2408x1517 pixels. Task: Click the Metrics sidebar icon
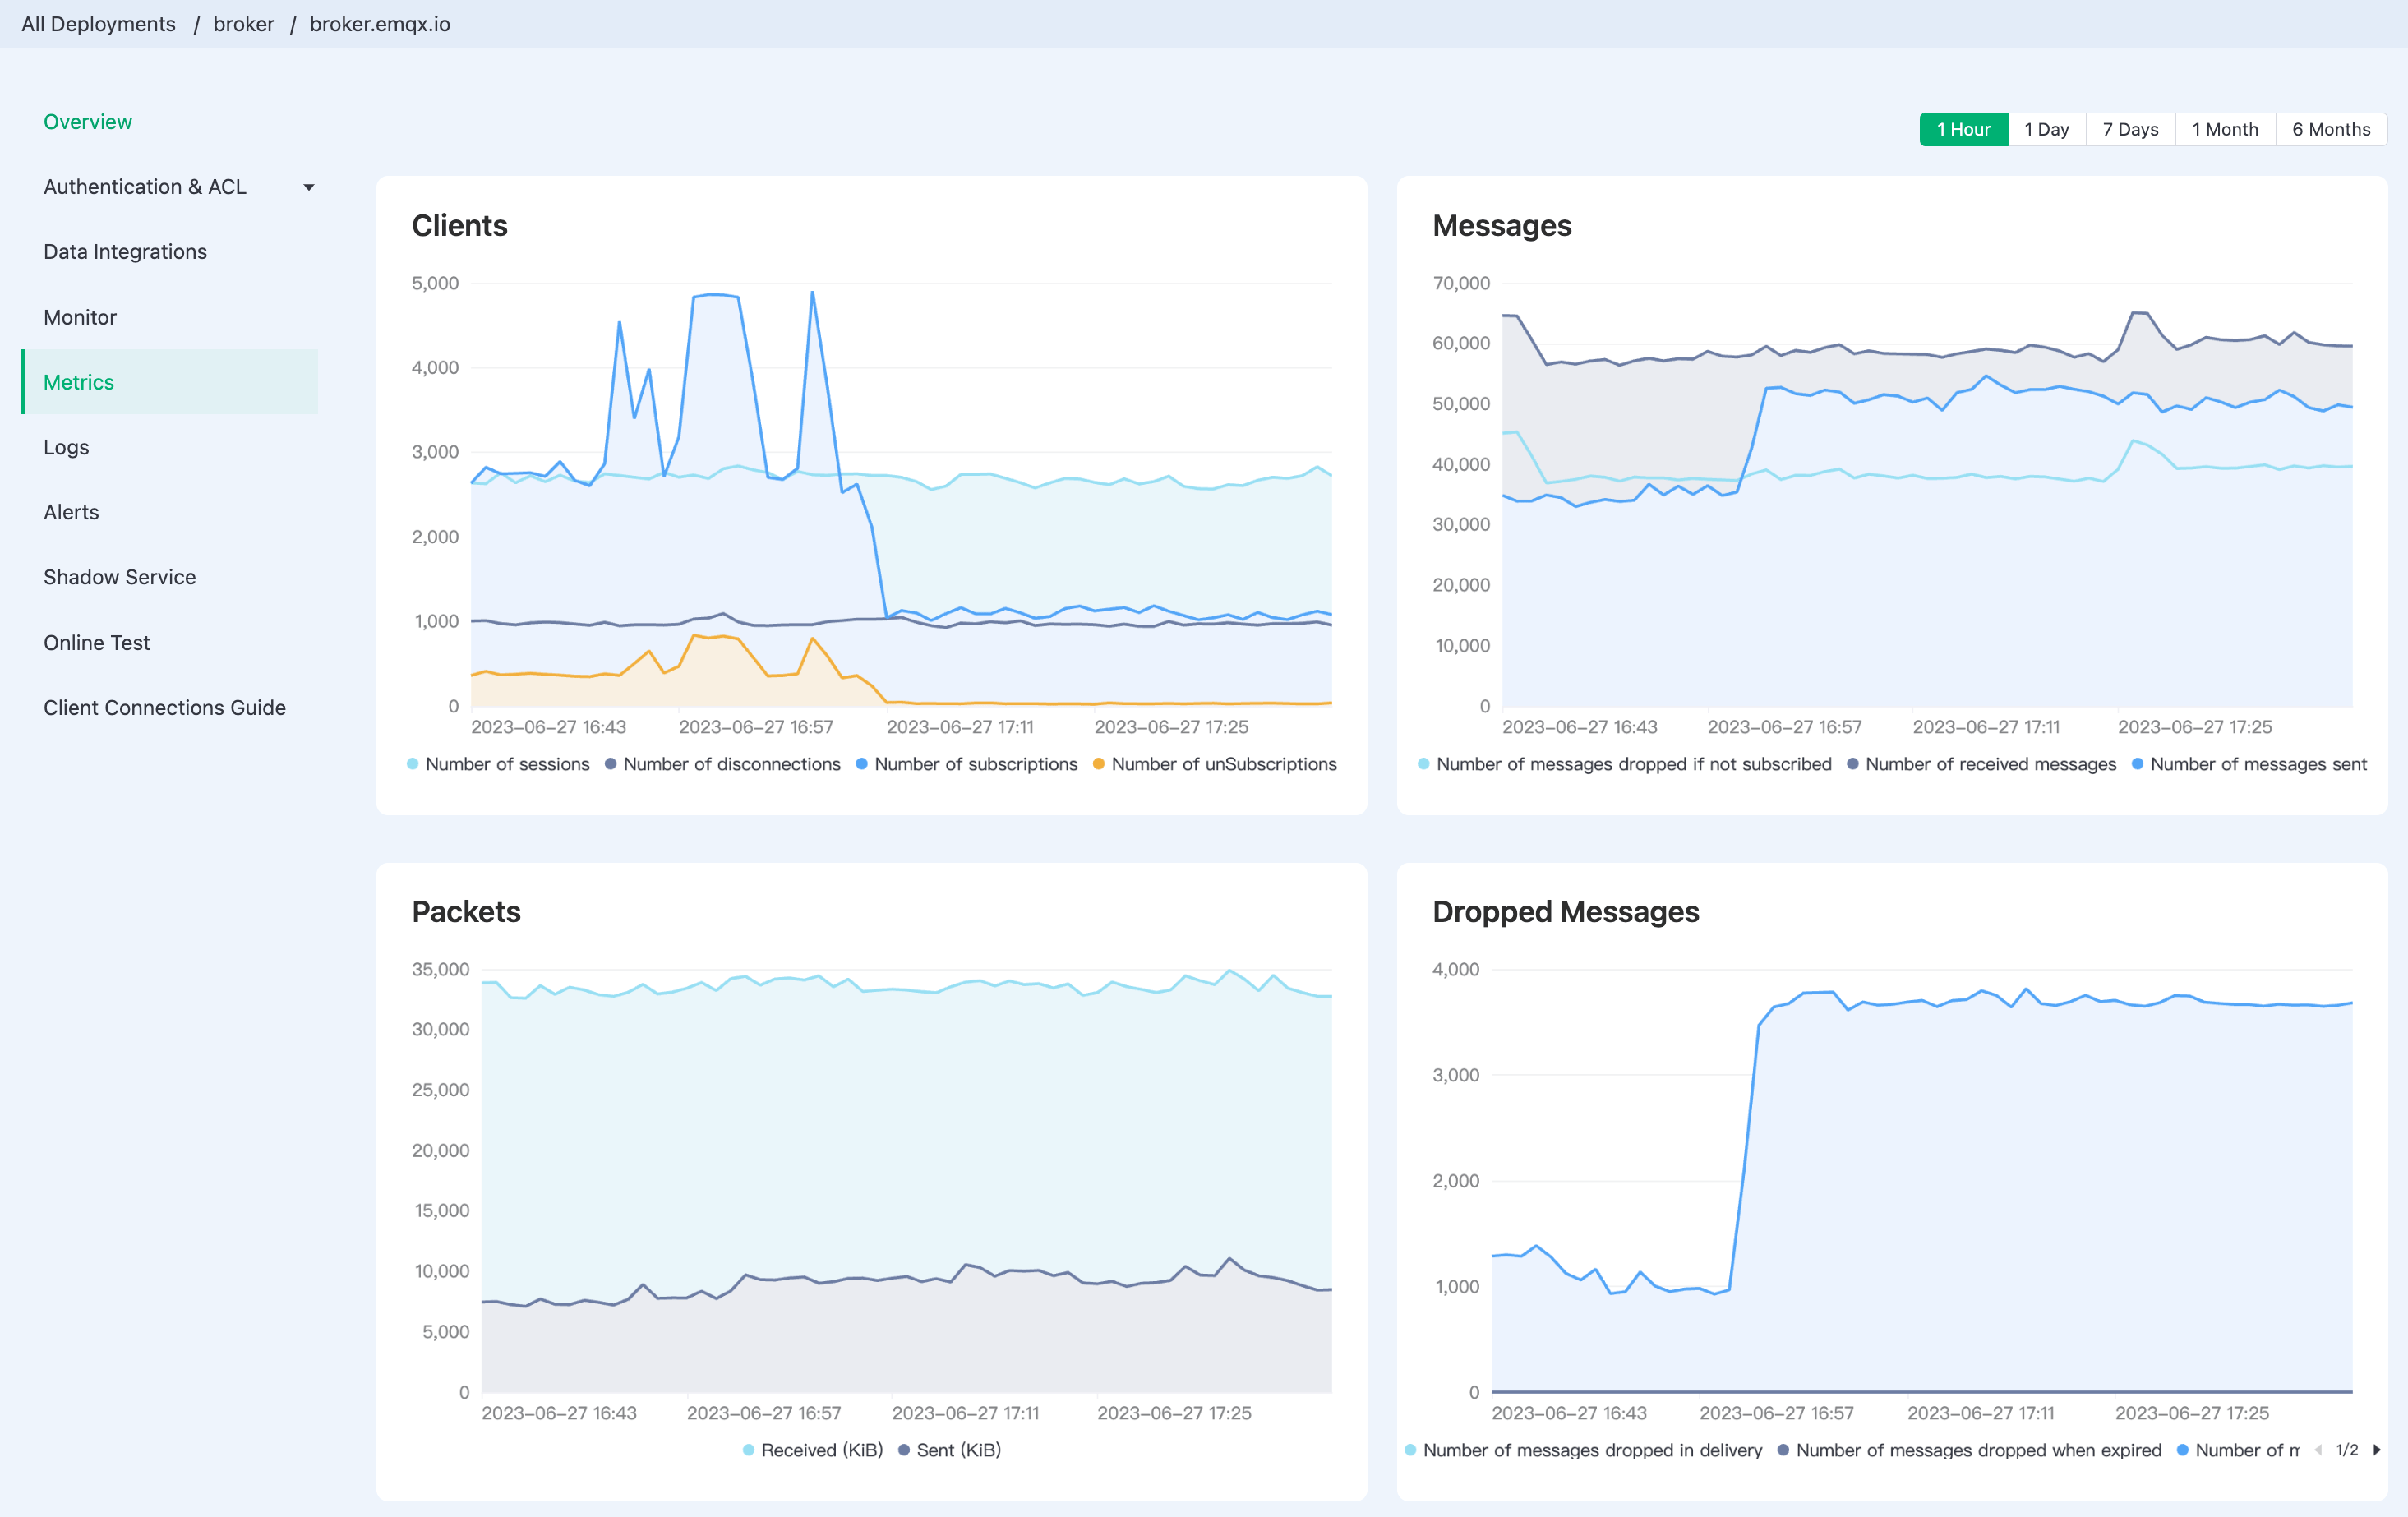[x=79, y=381]
